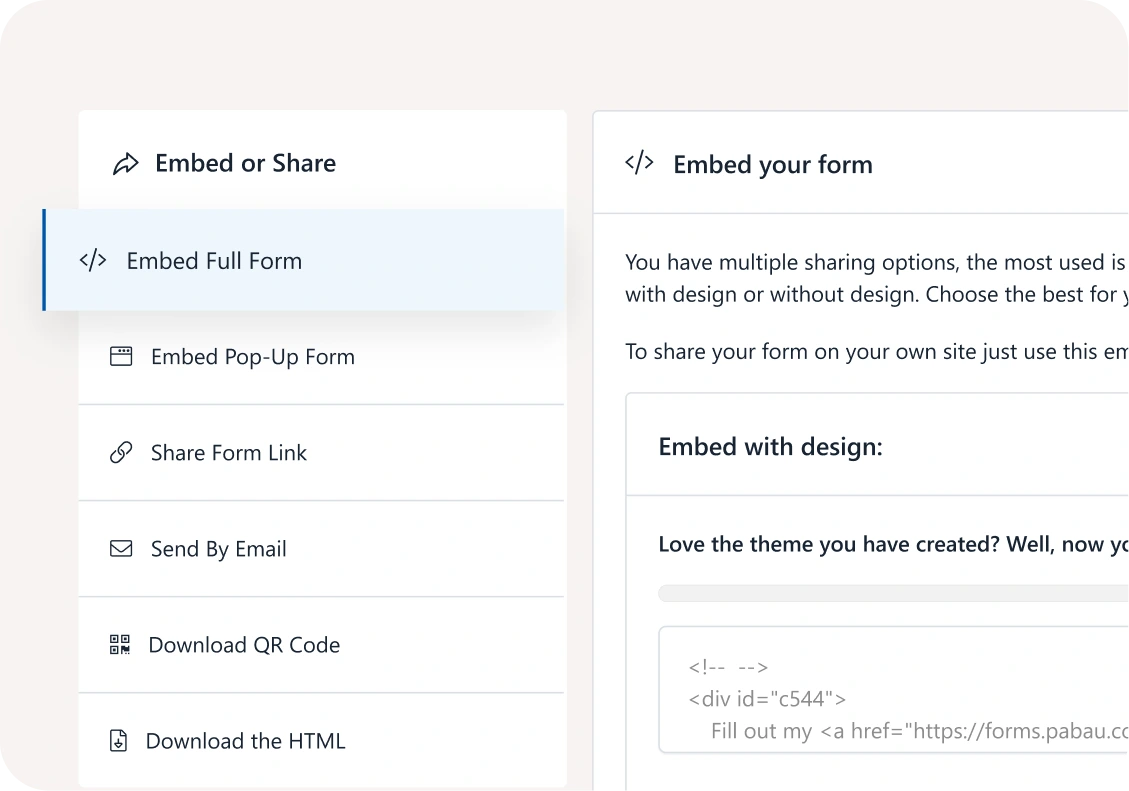Click the Embed your form heading text
The width and height of the screenshot is (1129, 791).
(772, 165)
